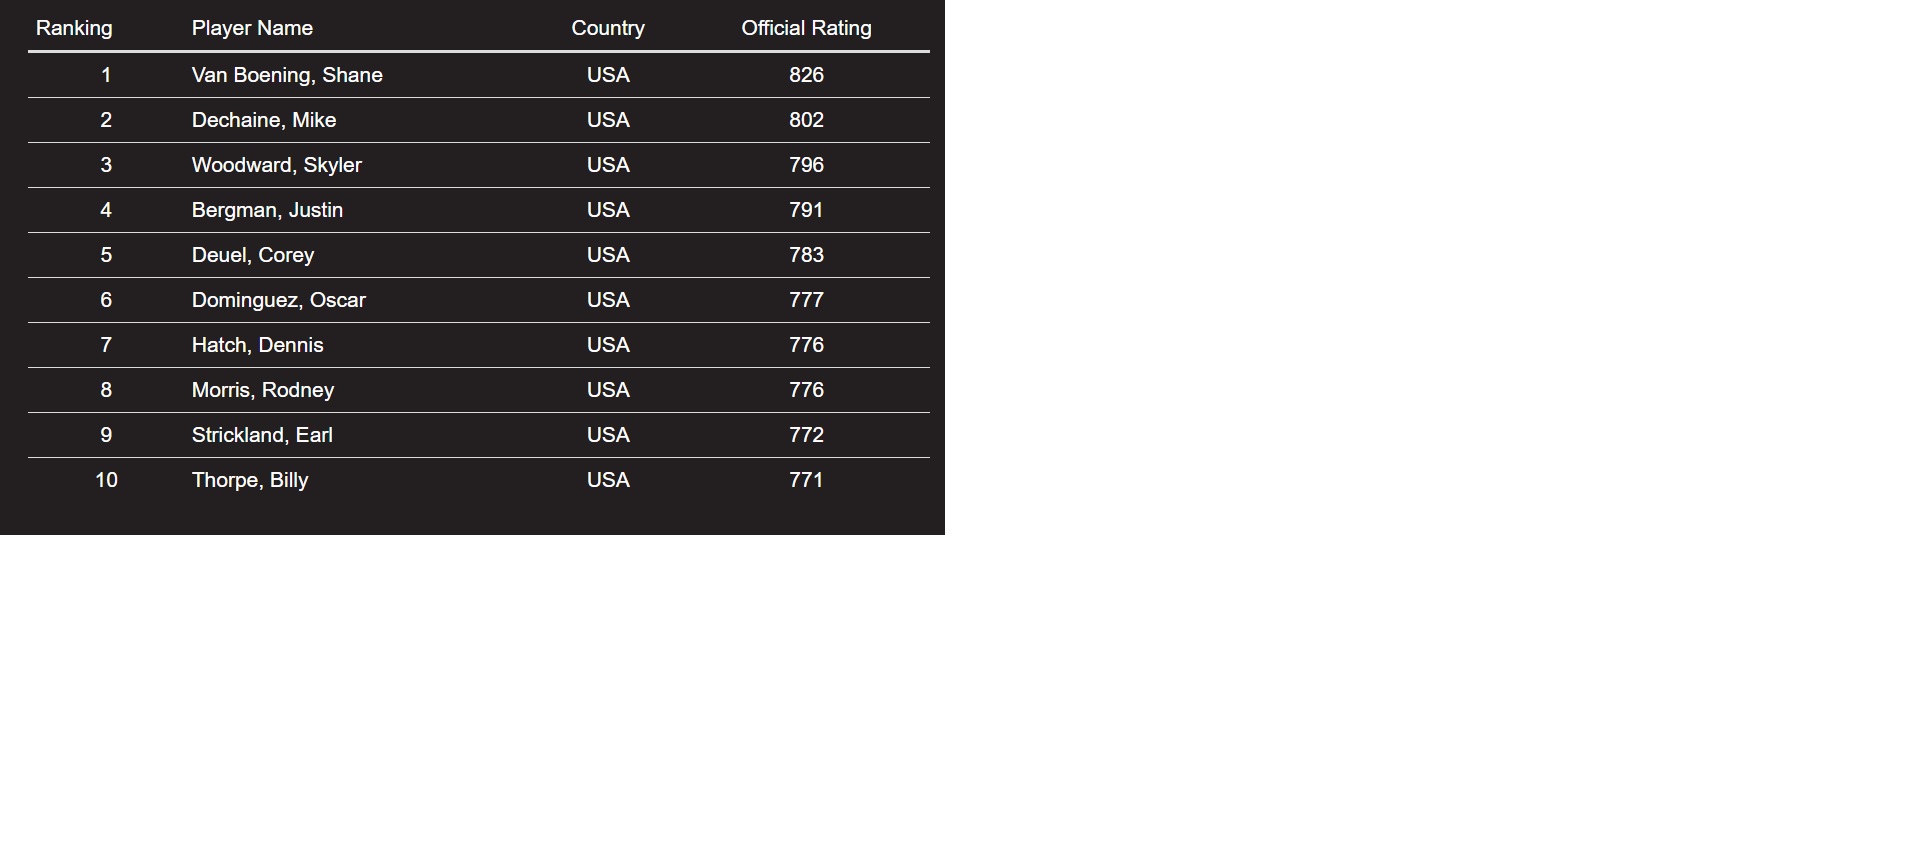Click player name Hatch, Dennis
The image size is (1914, 841).
(x=258, y=345)
